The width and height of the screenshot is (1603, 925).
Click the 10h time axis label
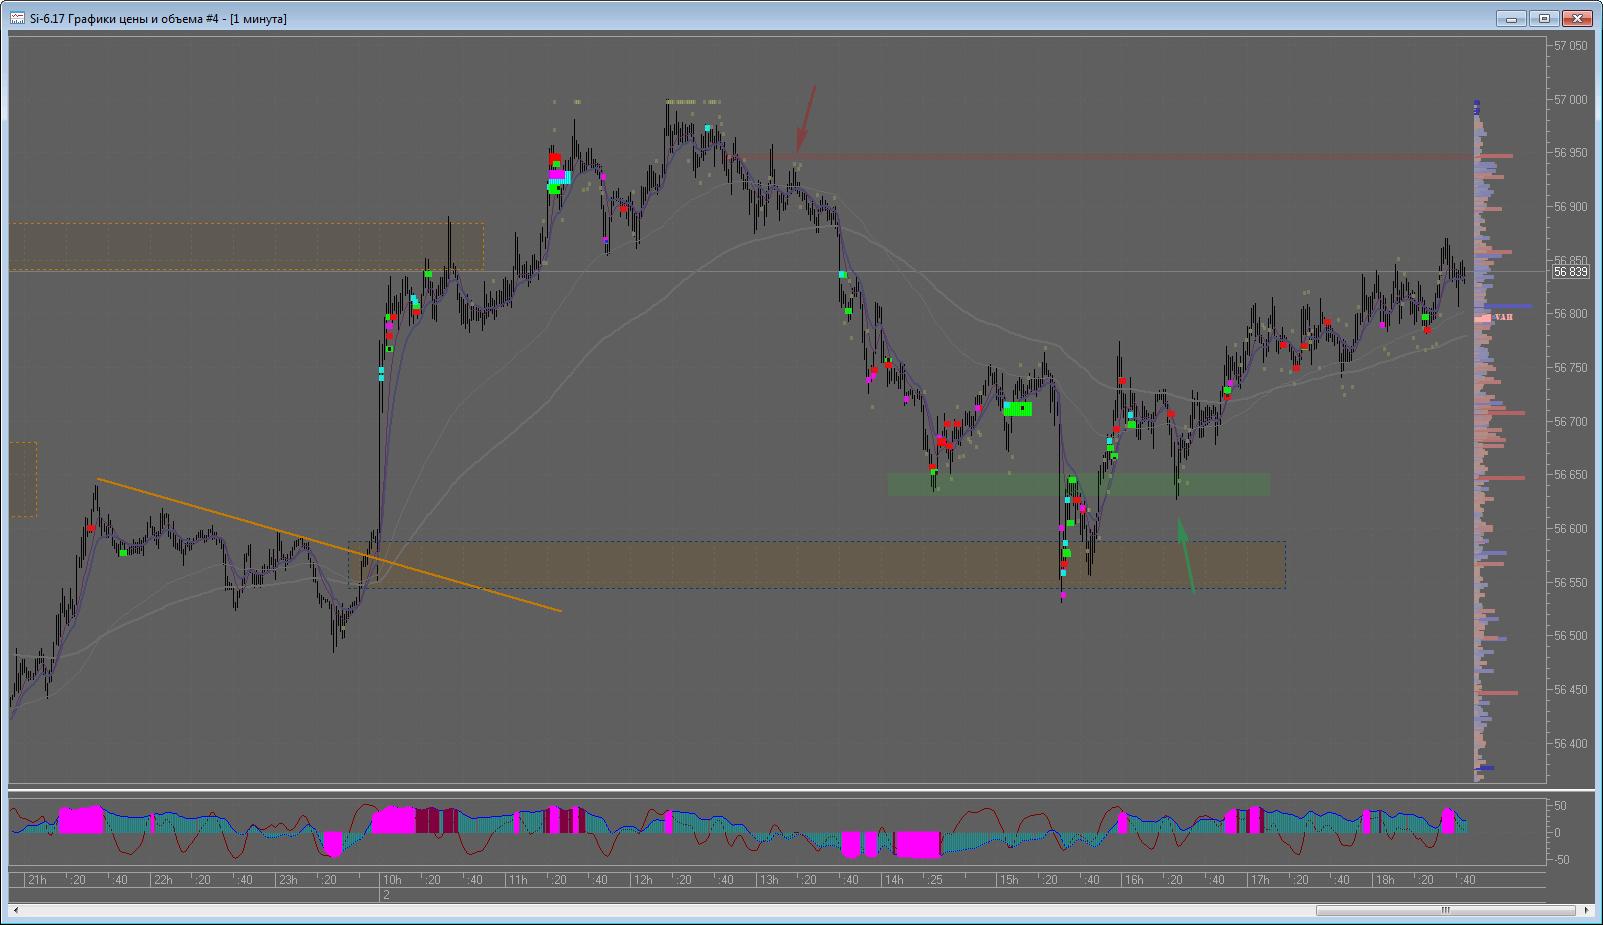pyautogui.click(x=392, y=880)
